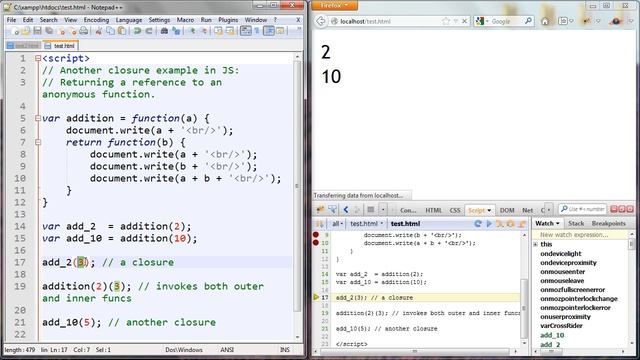
Task: Switch to the Firebug HTML panel
Action: pos(433,210)
